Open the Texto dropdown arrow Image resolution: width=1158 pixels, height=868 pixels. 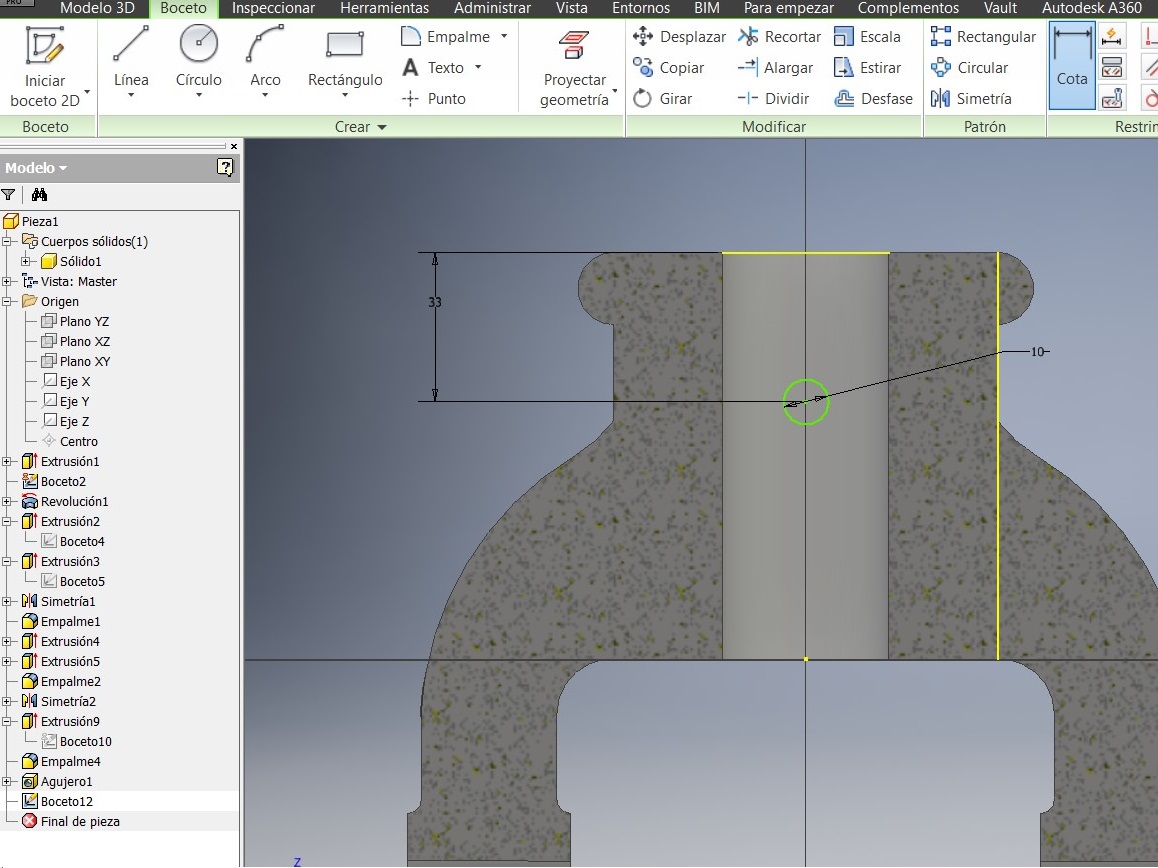478,67
